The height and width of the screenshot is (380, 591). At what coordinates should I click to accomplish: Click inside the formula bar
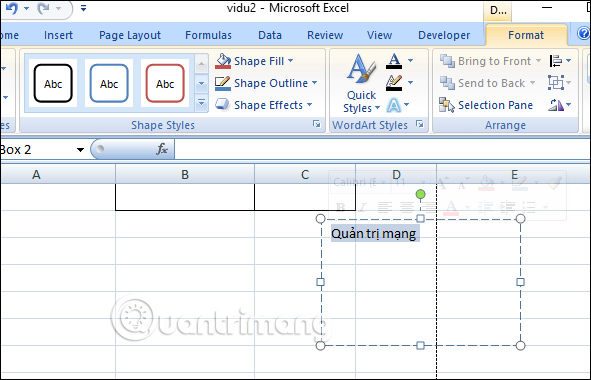point(382,150)
